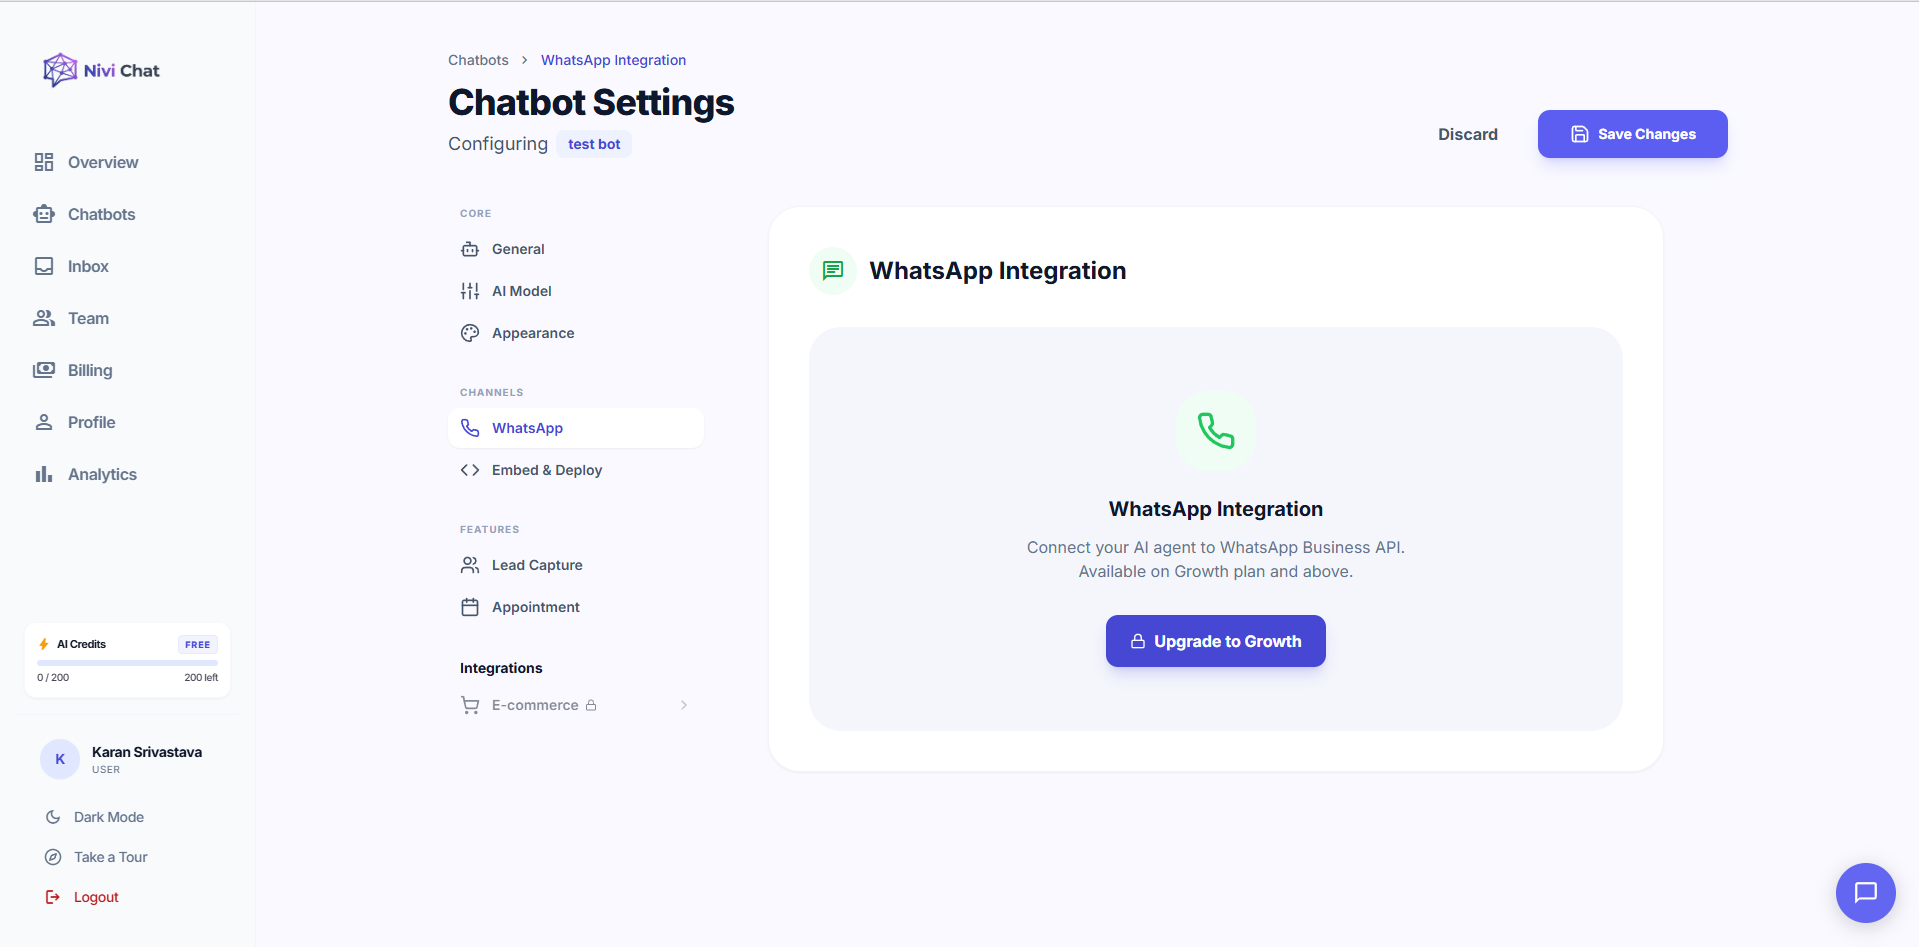Click the Chatbots breadcrumb link
Screen dimensions: 1919x947
tap(478, 60)
